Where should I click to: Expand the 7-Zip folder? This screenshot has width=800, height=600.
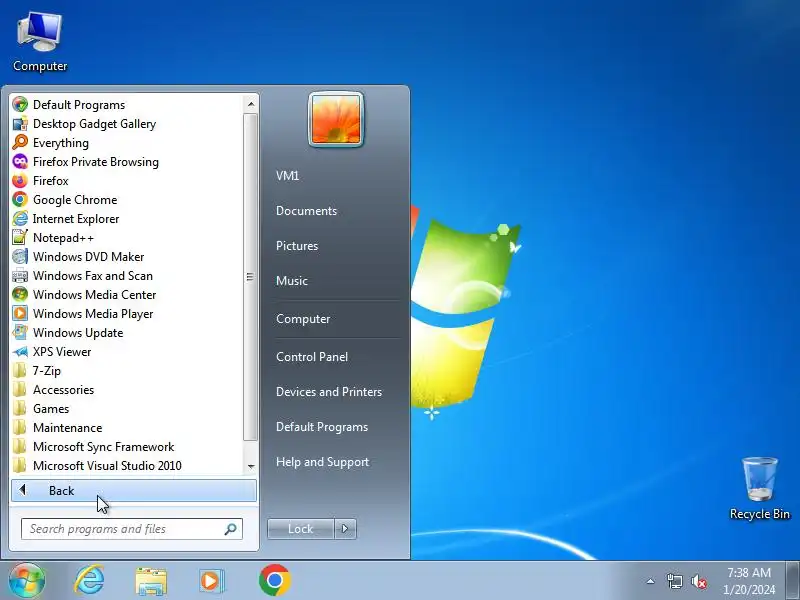(x=36, y=370)
